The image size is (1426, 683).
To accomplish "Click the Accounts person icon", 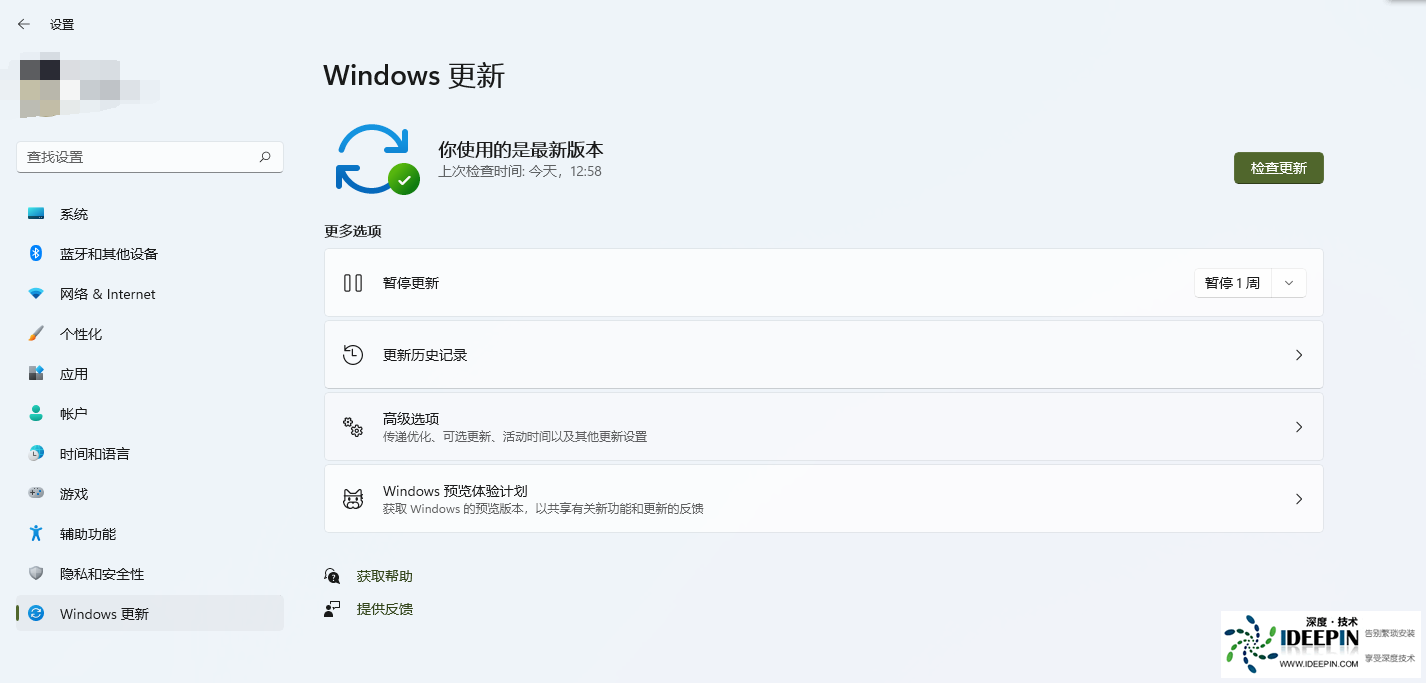I will pos(36,414).
